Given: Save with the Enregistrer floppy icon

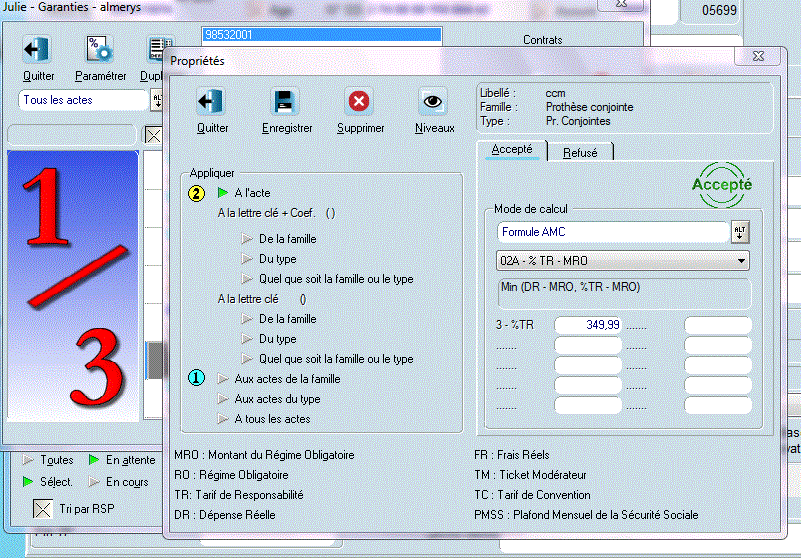Looking at the screenshot, I should (285, 103).
